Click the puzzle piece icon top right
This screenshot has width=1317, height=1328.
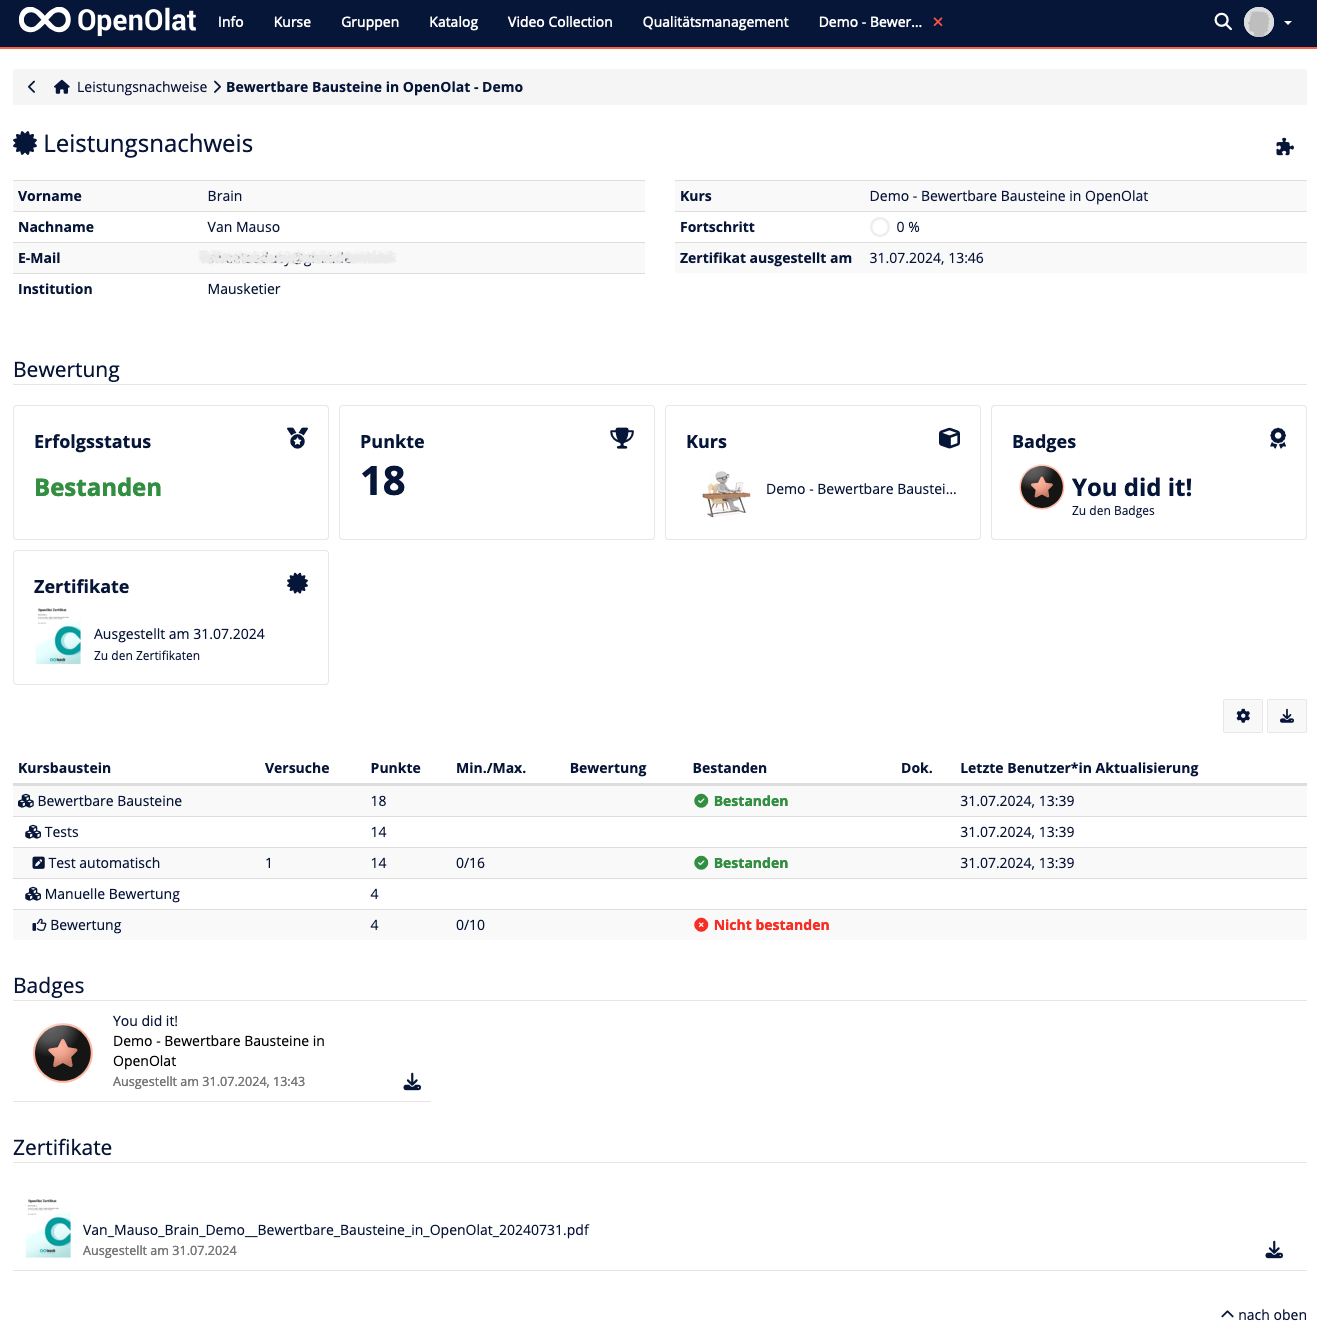coord(1285,148)
